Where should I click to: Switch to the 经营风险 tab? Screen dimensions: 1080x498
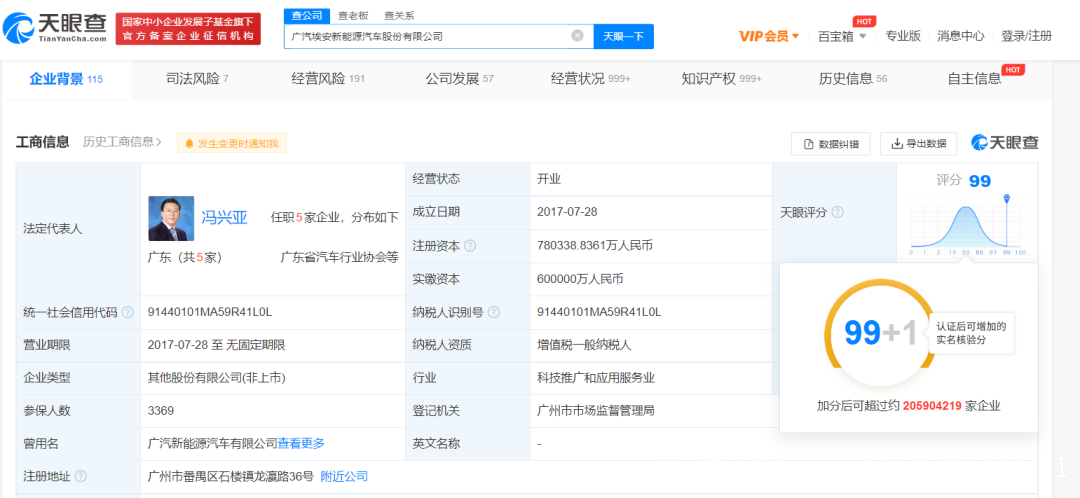328,79
